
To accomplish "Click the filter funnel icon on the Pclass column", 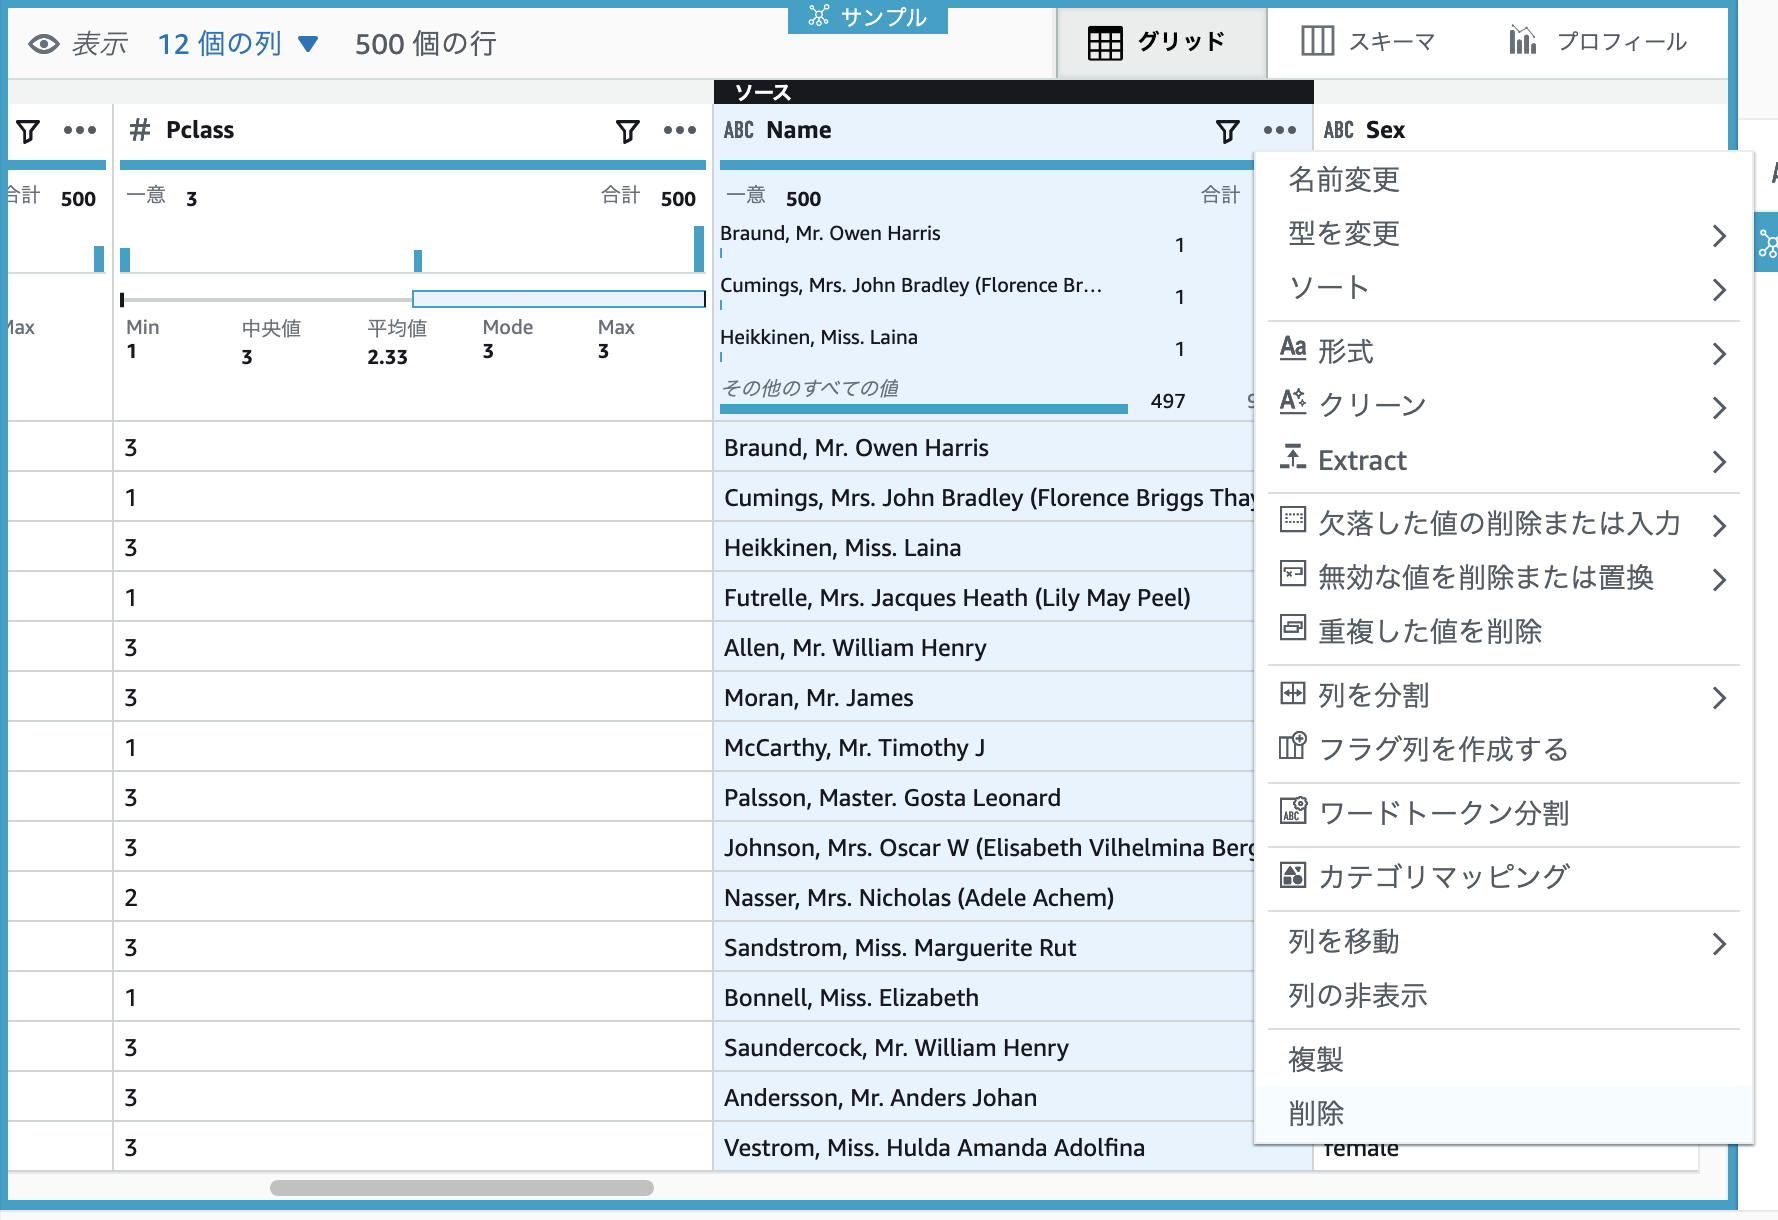I will (626, 129).
